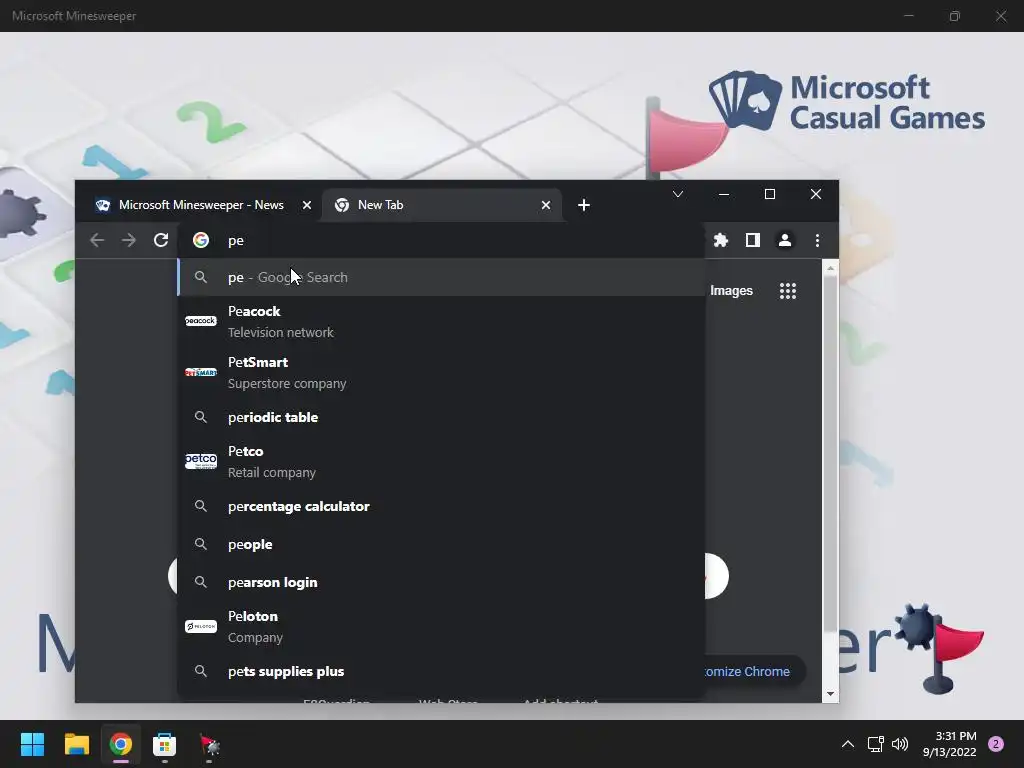Select Petco Retail company suggestion
The height and width of the screenshot is (768, 1024).
coord(441,462)
